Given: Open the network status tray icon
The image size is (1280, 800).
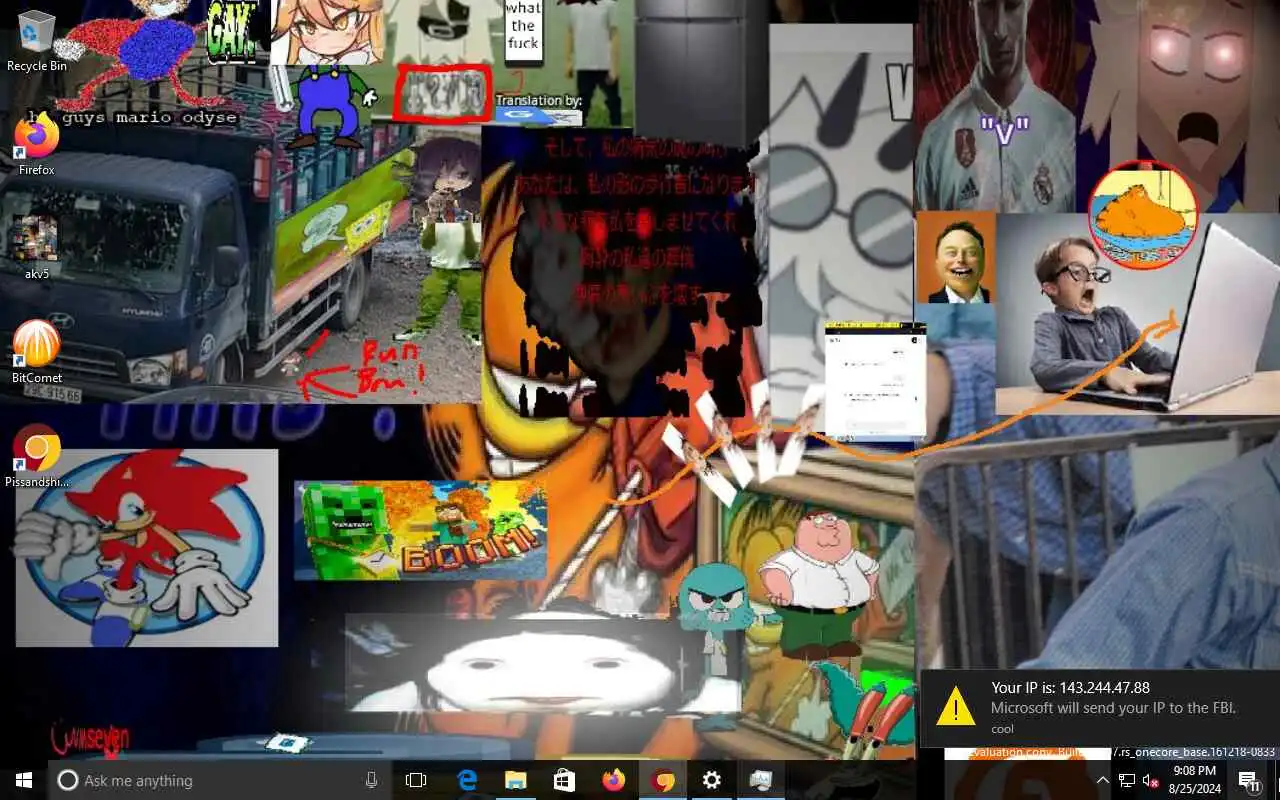Looking at the screenshot, I should (x=1127, y=781).
